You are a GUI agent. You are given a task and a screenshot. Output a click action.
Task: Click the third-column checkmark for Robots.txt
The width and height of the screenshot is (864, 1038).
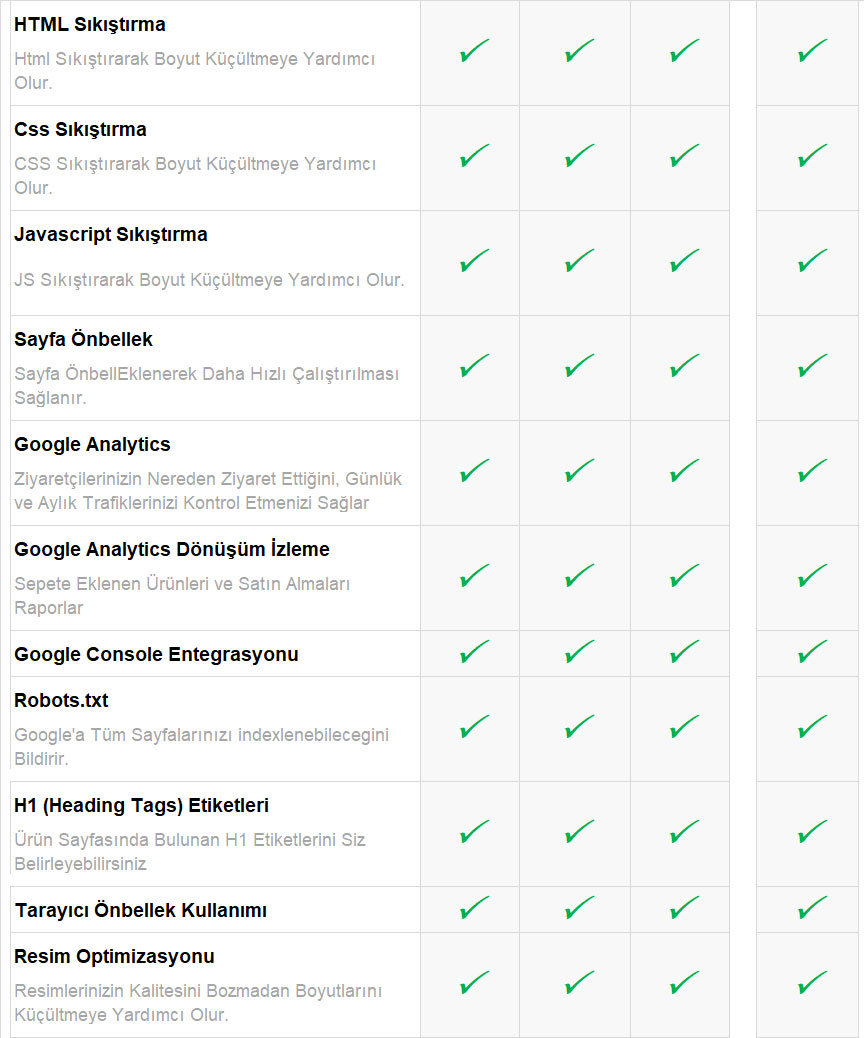684,728
